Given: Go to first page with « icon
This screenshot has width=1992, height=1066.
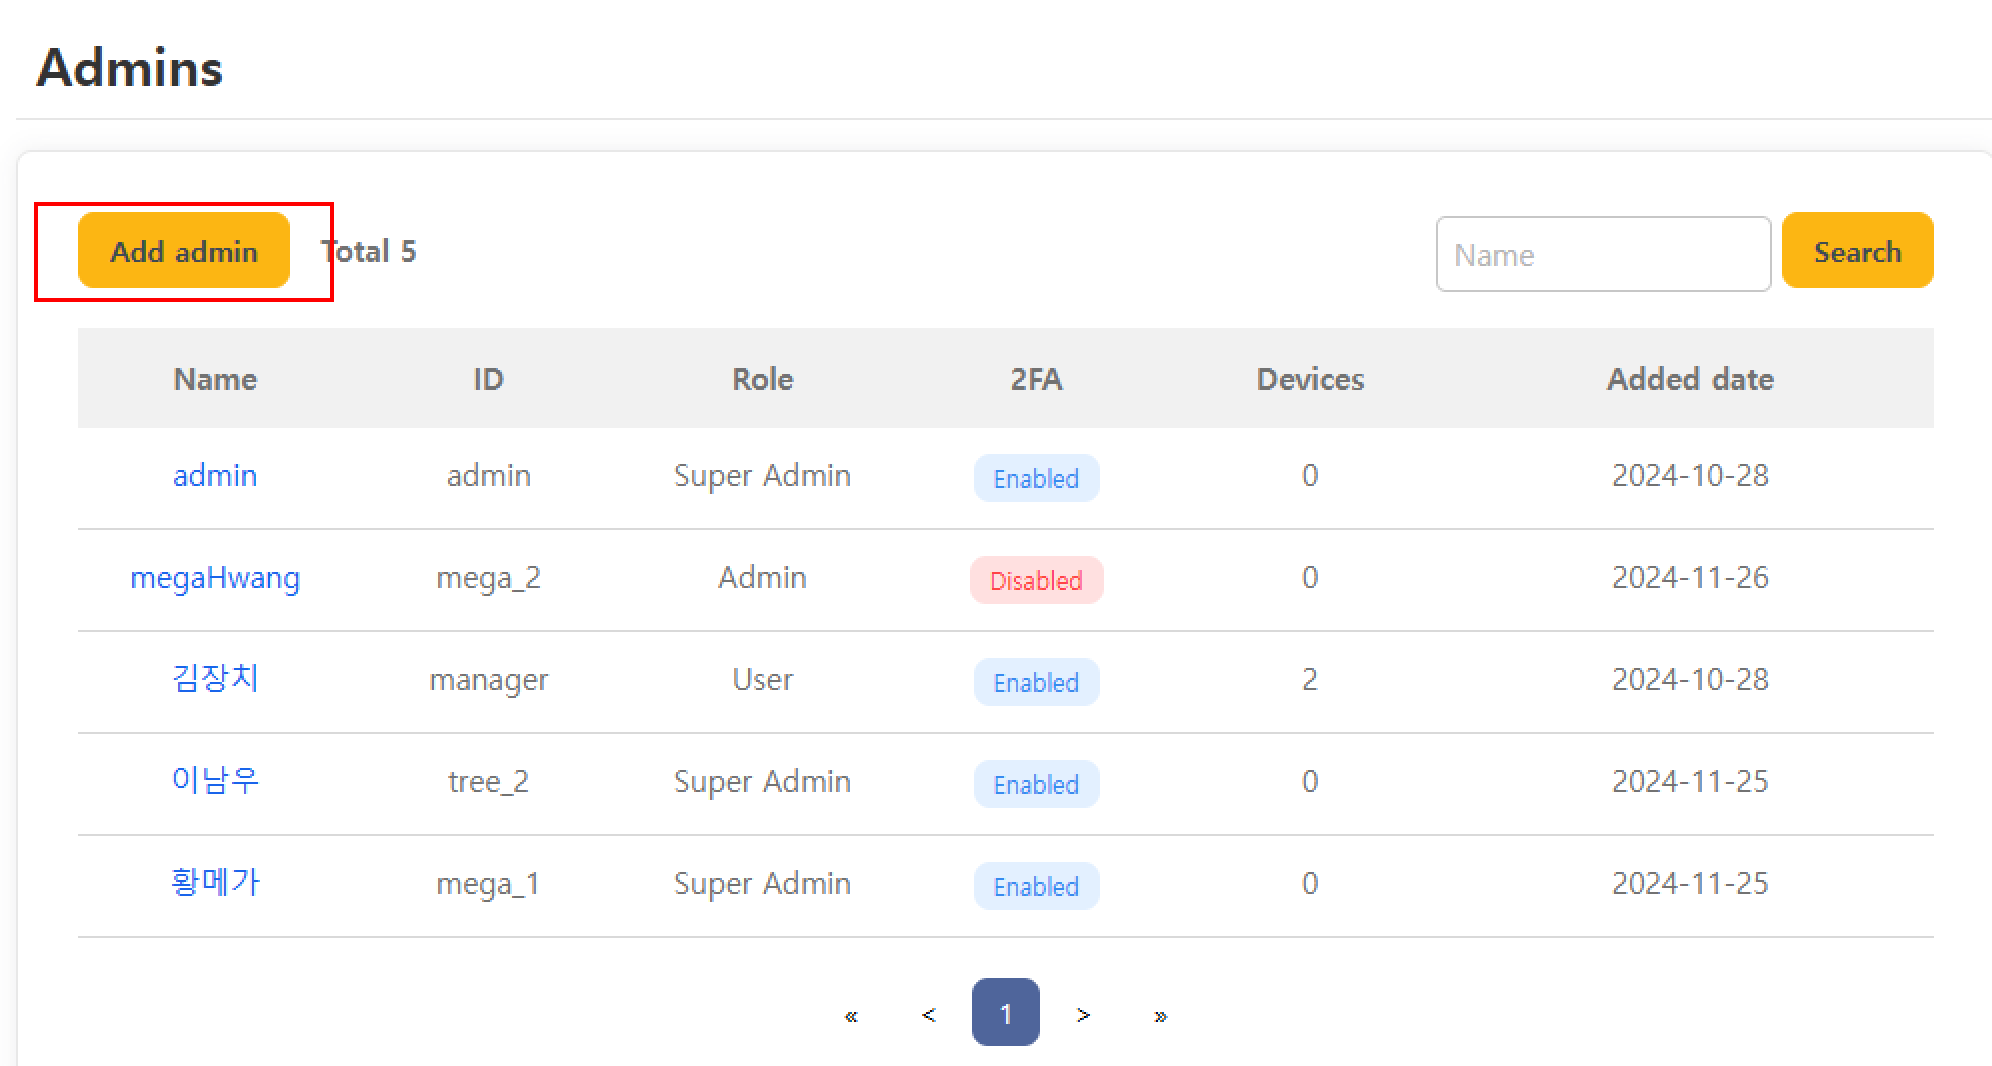Looking at the screenshot, I should tap(851, 1015).
